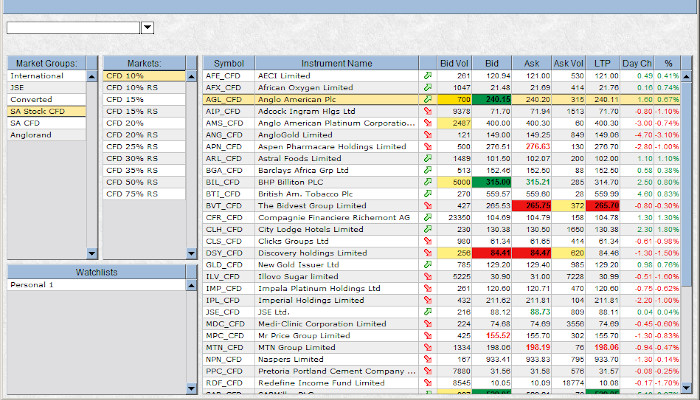Sort the table by the Symbol column header
Image resolution: width=700 pixels, height=400 pixels.
tap(228, 63)
